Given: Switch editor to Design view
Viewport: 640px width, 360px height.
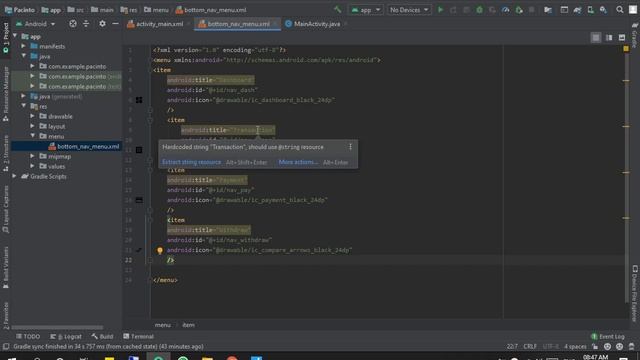Looking at the screenshot, I should [622, 38].
